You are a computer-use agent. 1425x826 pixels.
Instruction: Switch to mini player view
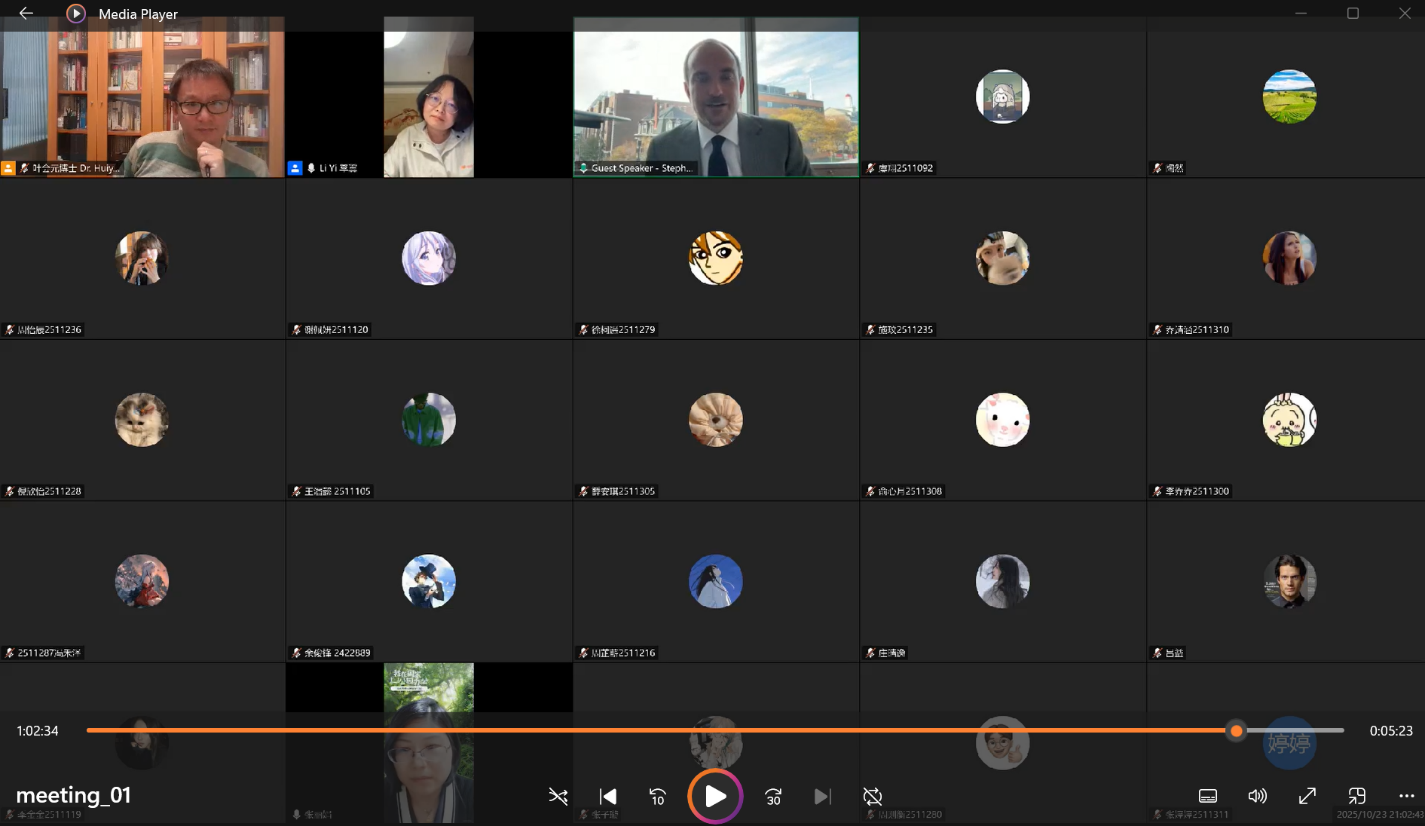tap(1357, 796)
